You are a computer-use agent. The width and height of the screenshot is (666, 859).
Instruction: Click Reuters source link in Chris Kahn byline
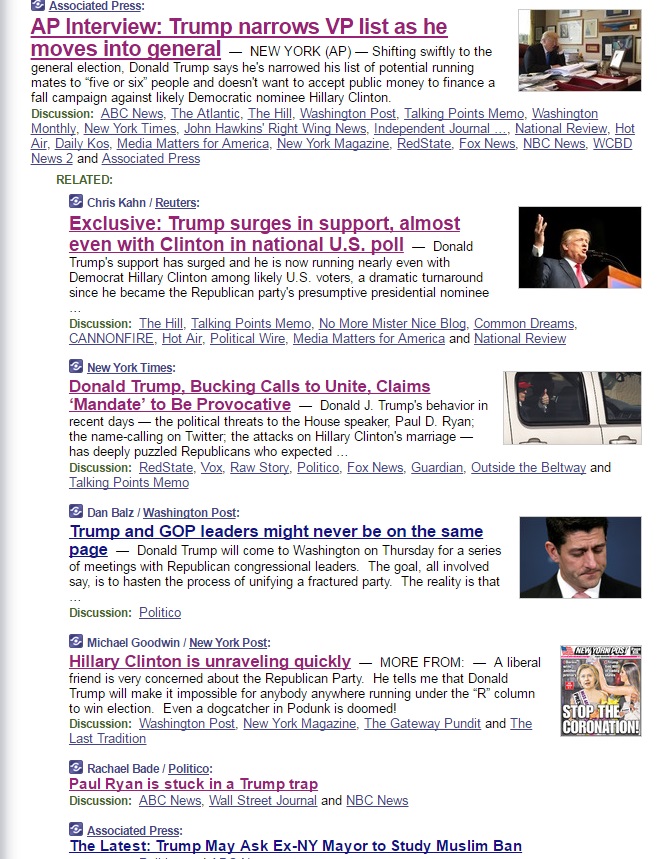click(175, 203)
